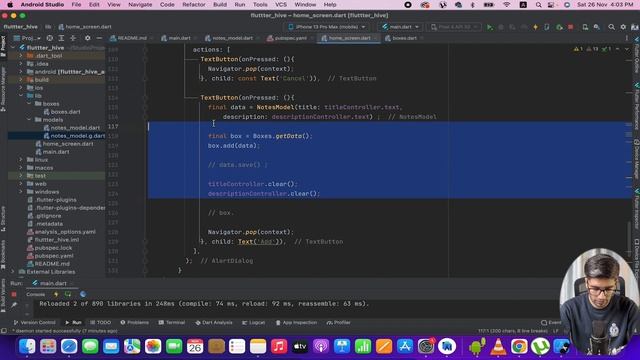Stop process in Run panel red square

[14, 294]
